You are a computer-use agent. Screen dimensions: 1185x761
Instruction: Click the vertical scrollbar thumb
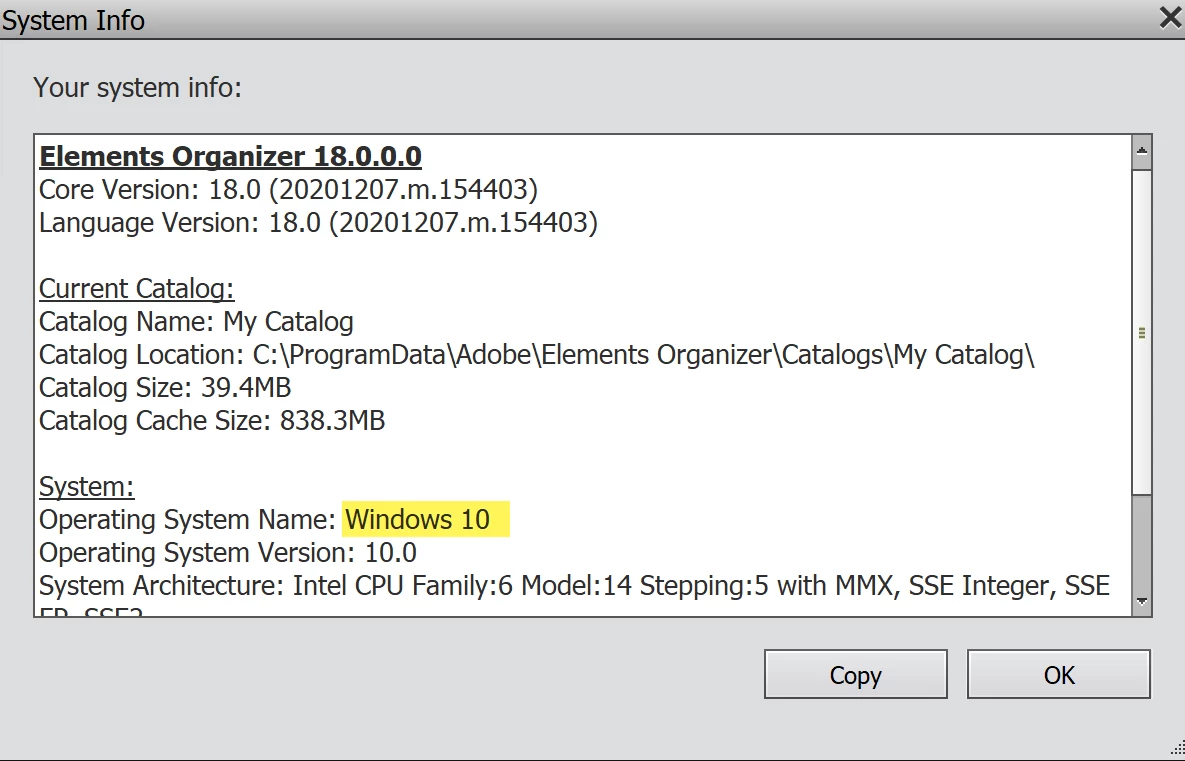coord(1142,333)
